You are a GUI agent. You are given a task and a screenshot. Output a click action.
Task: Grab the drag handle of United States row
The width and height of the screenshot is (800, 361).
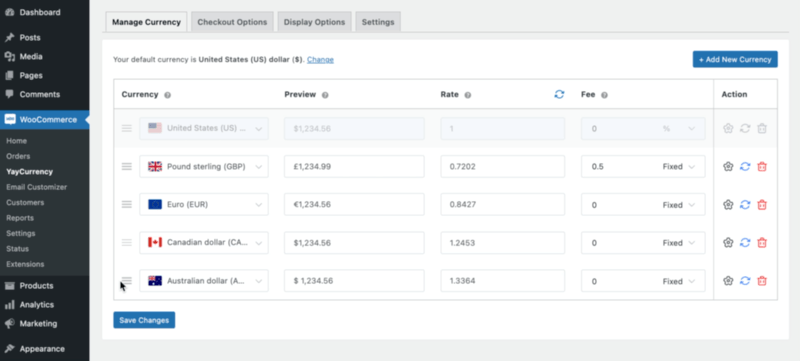pos(127,128)
